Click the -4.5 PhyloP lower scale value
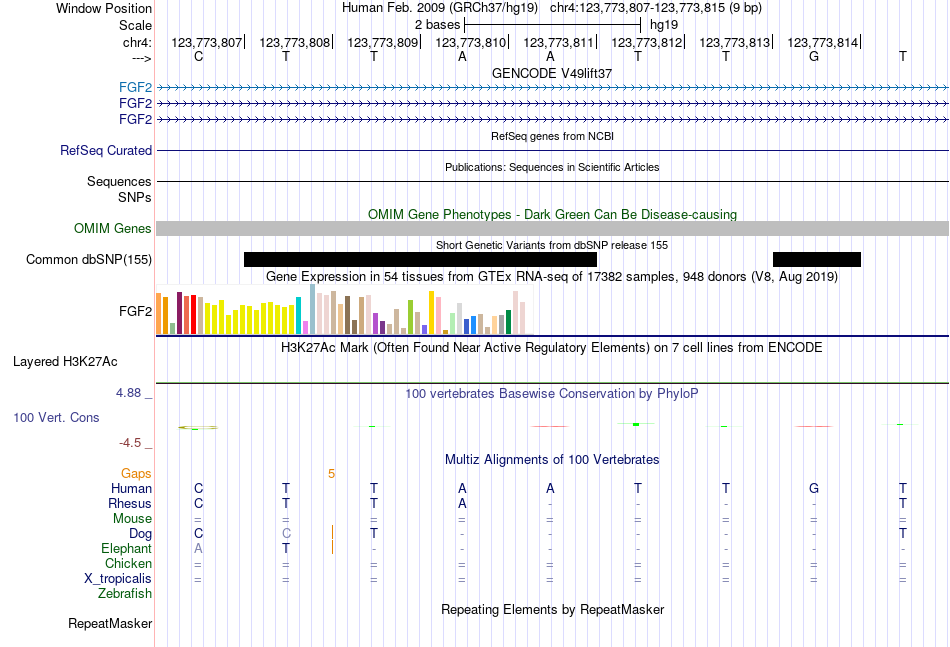The height and width of the screenshot is (647, 950). coord(130,443)
